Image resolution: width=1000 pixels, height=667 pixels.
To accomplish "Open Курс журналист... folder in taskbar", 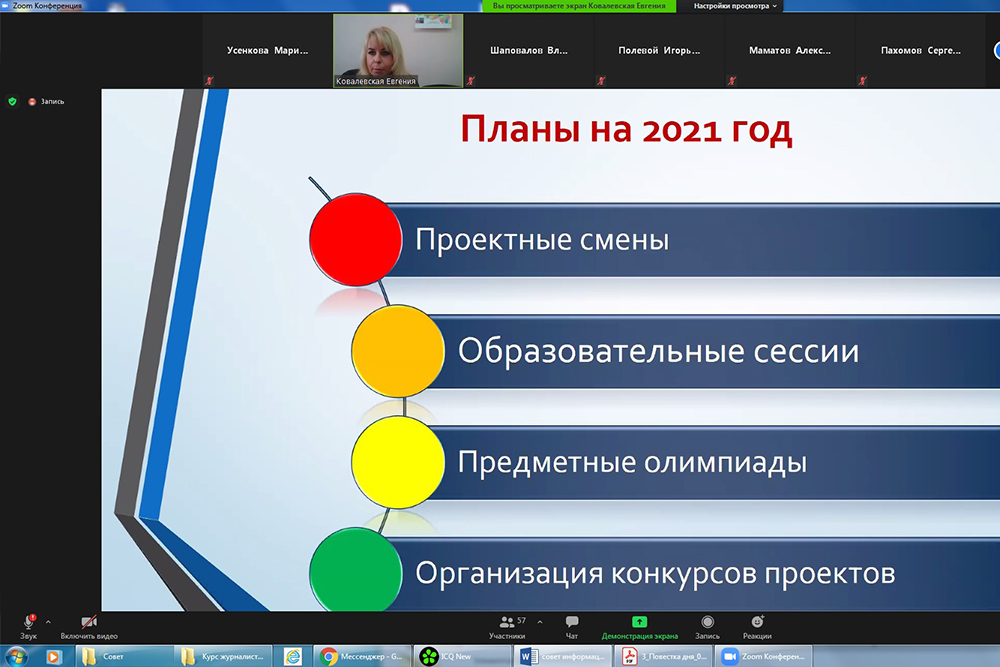I will (223, 656).
